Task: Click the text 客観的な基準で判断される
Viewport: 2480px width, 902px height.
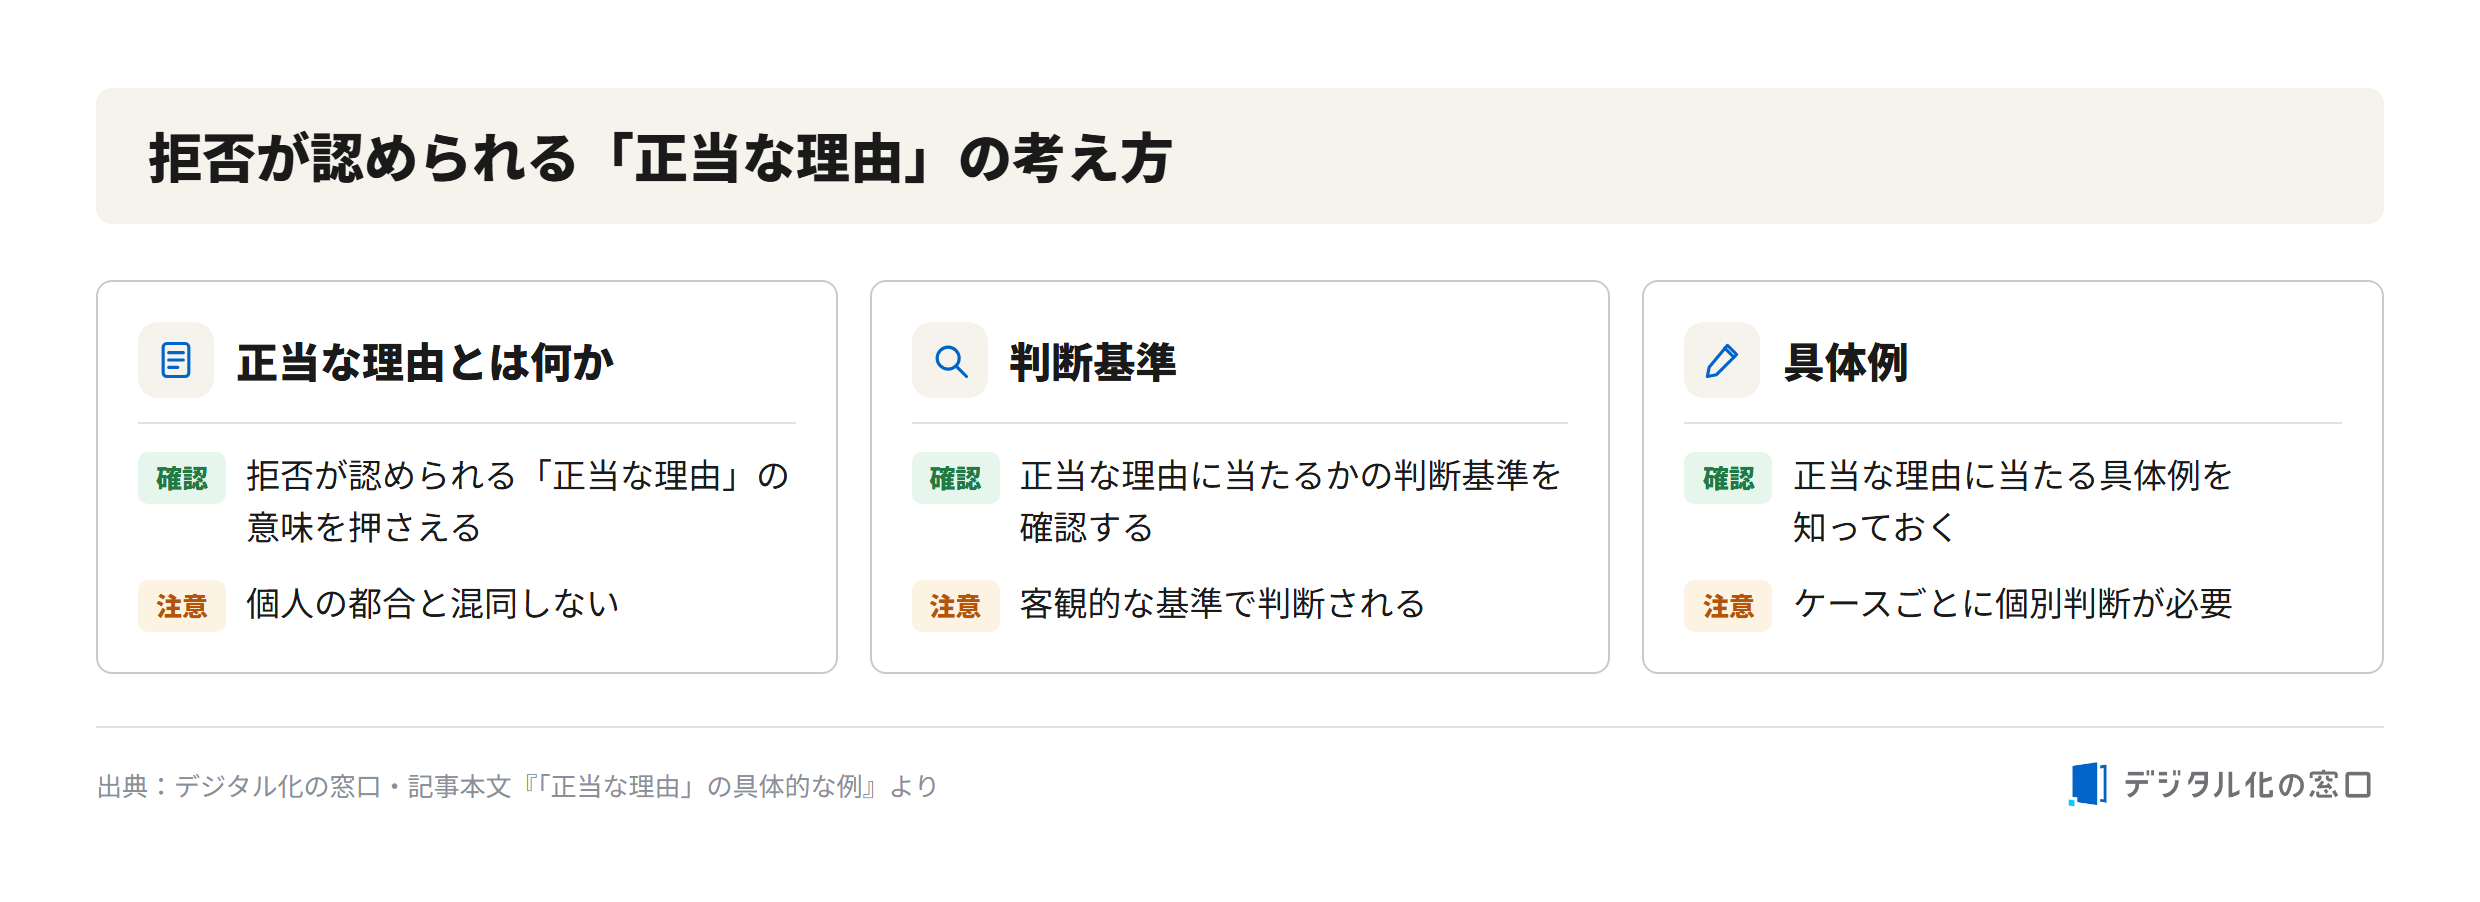Action: point(1223,604)
